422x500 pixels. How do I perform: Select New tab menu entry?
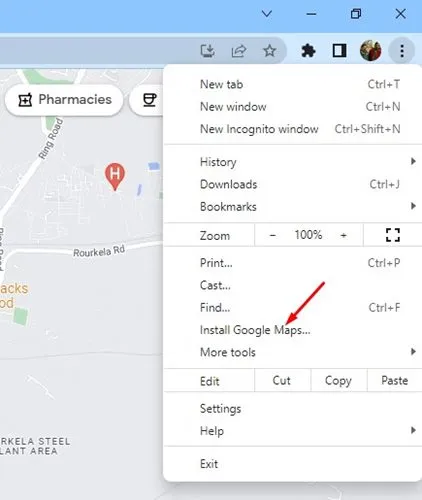coord(293,84)
